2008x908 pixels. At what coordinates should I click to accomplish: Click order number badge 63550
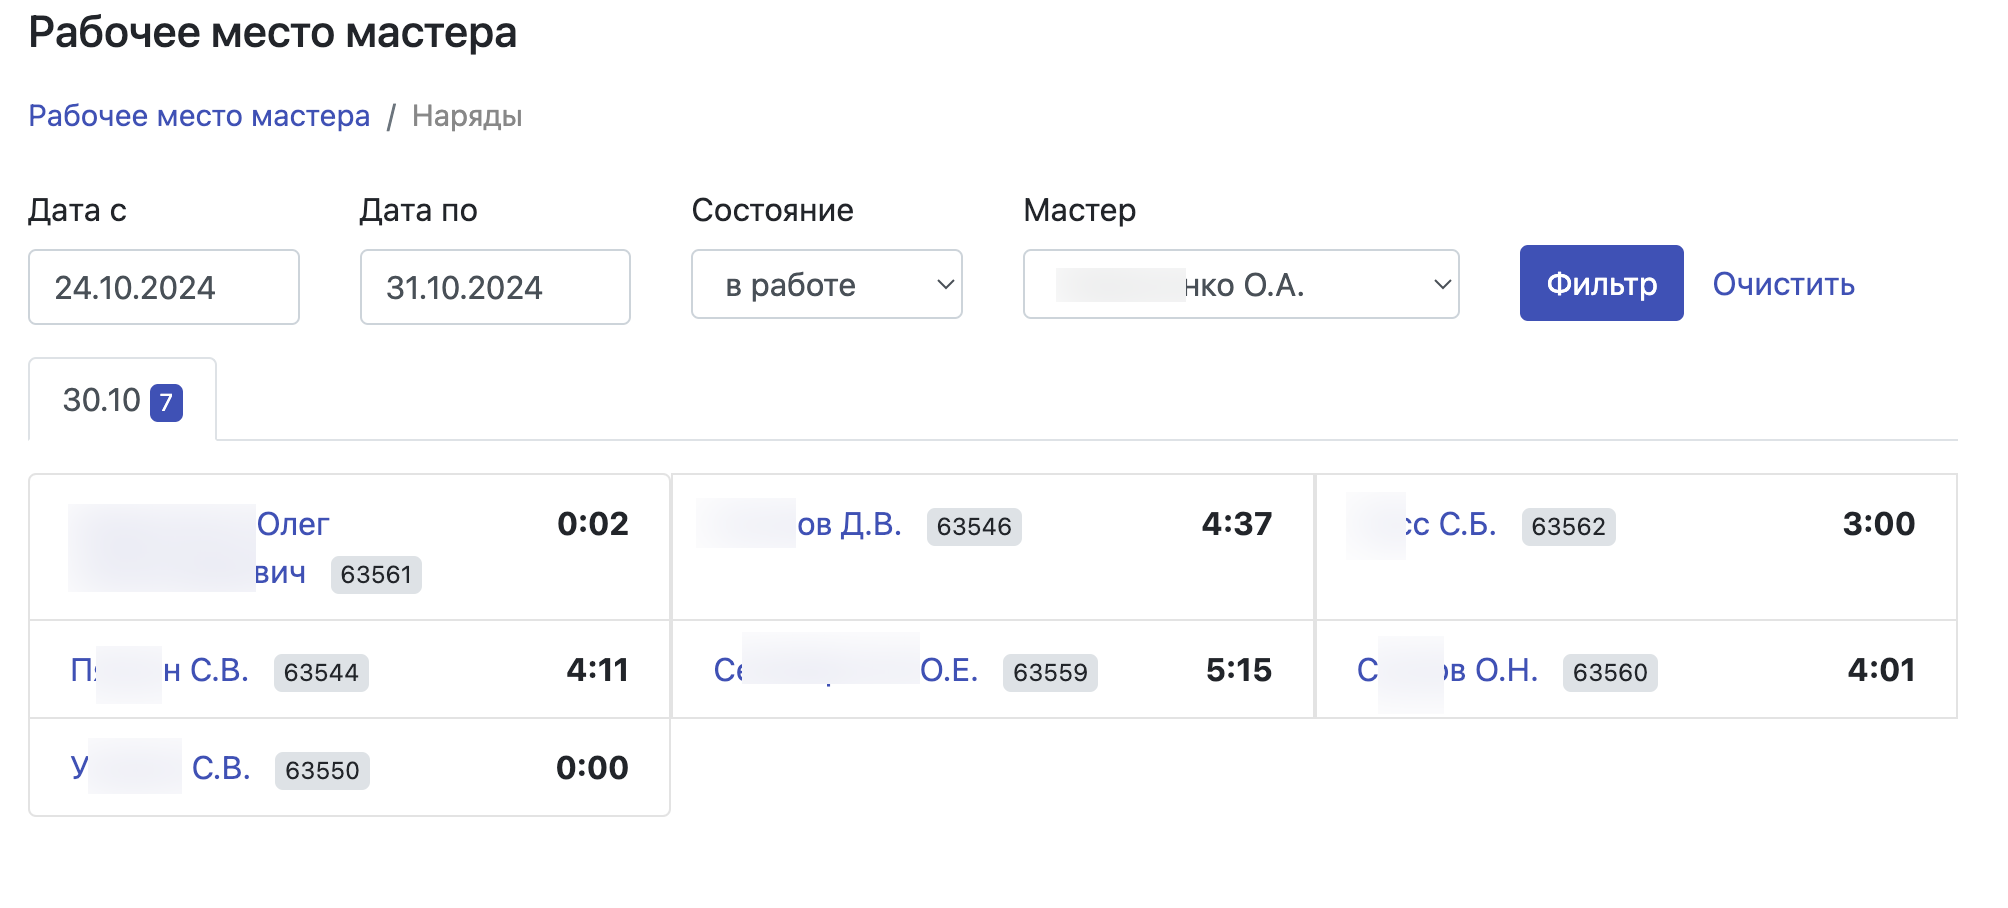321,771
